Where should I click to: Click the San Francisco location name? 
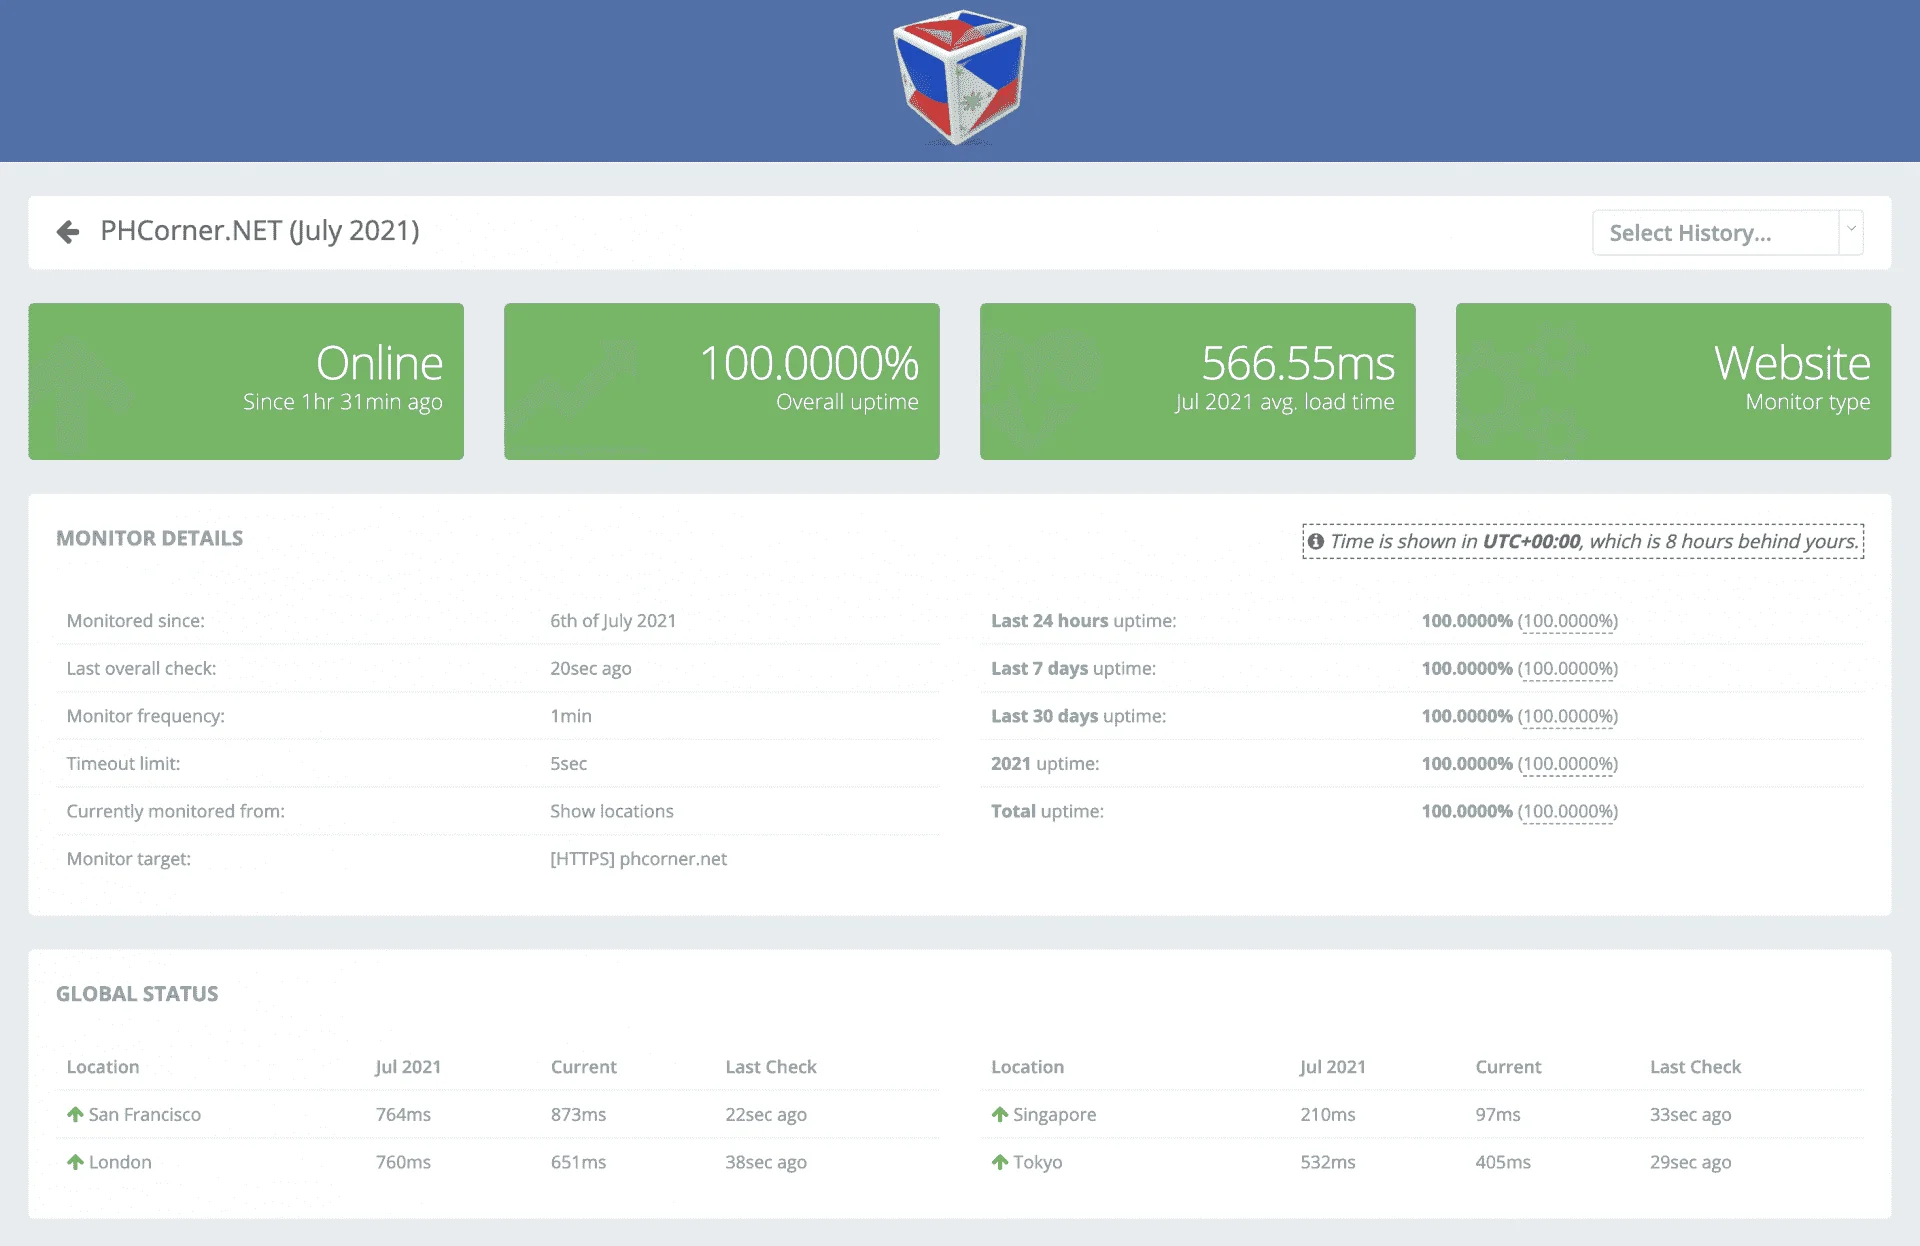click(x=145, y=1114)
